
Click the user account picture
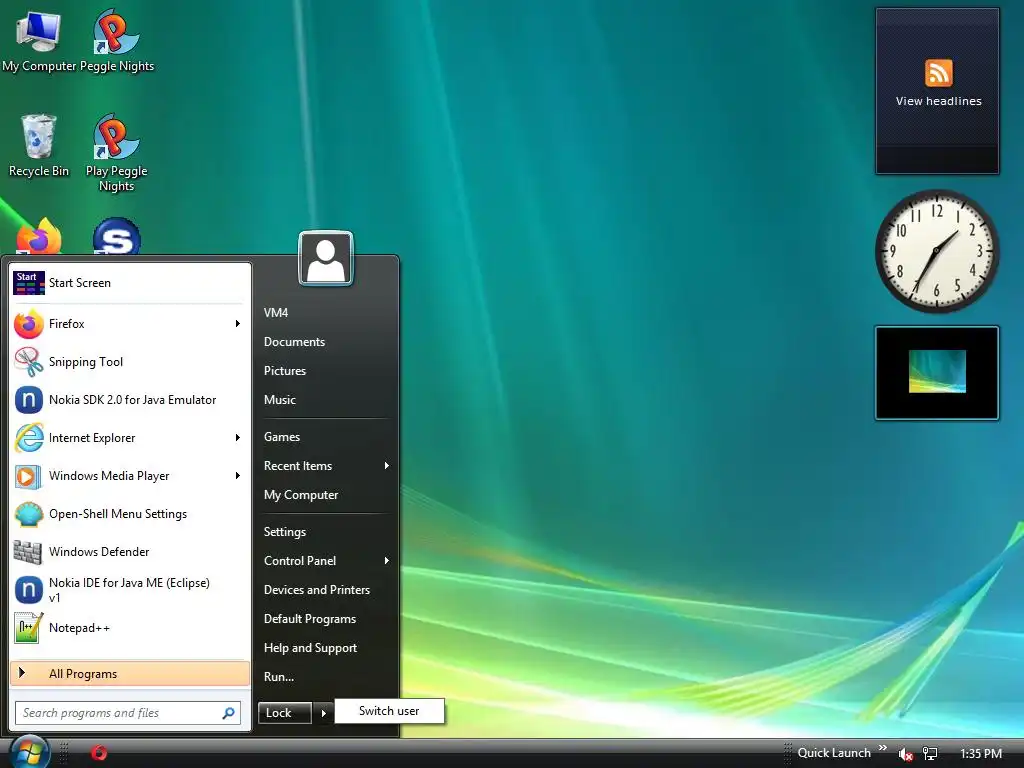point(326,259)
